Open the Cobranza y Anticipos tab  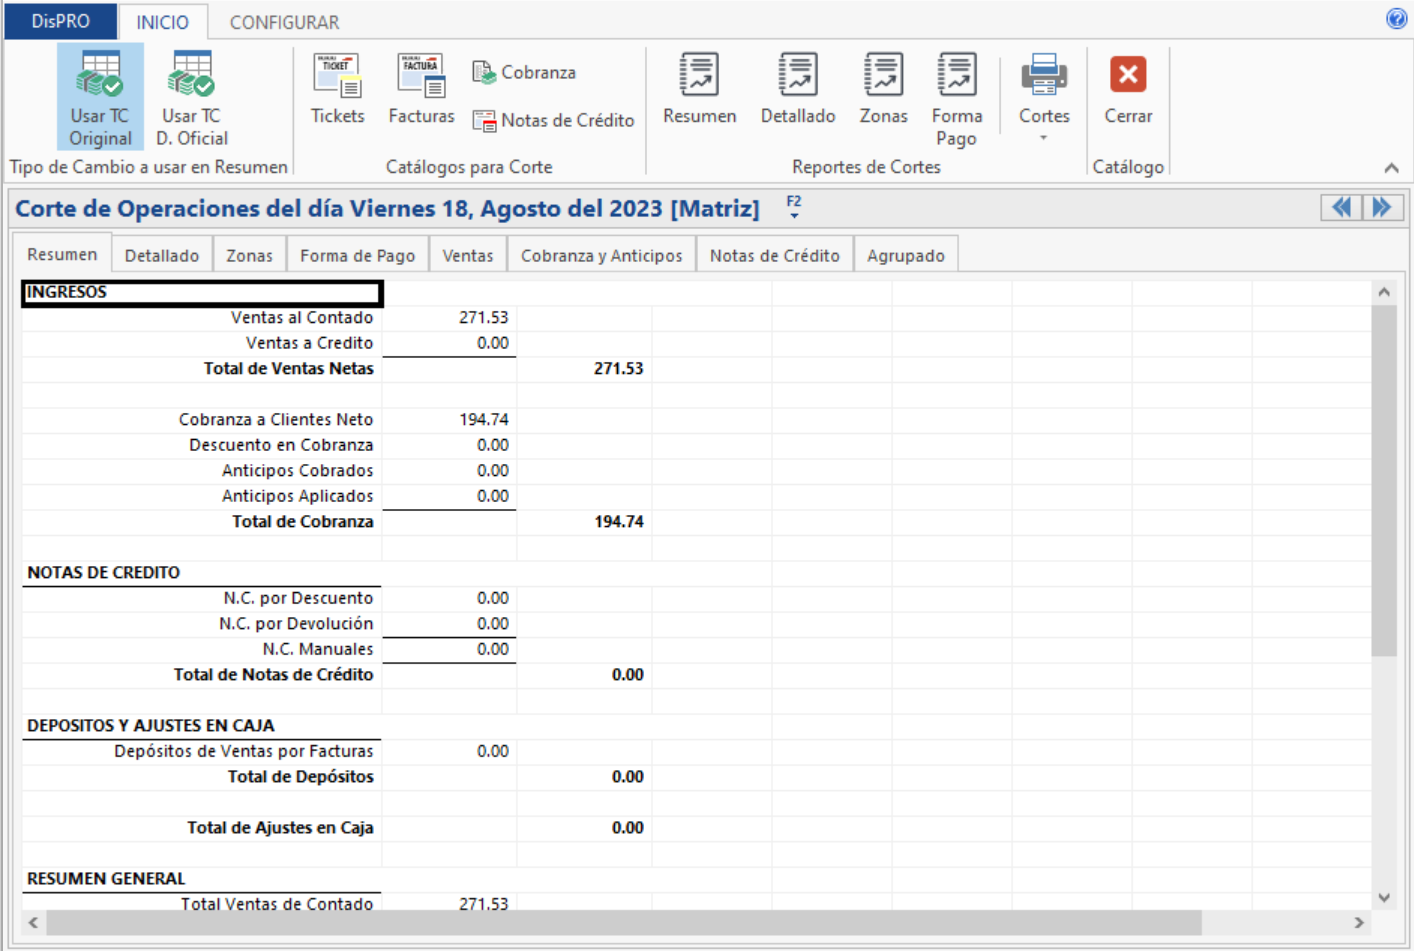(601, 255)
